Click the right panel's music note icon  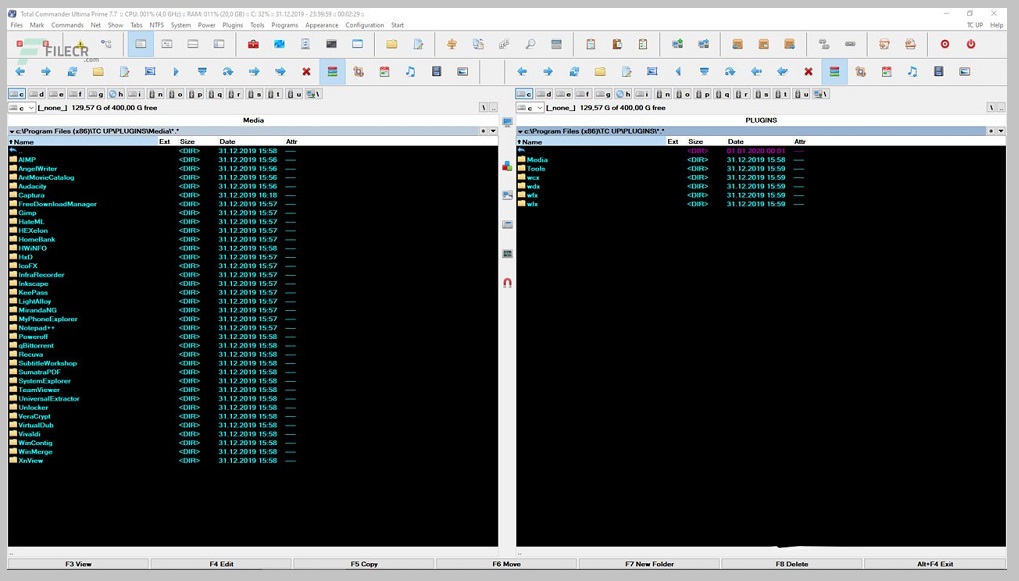(x=912, y=71)
